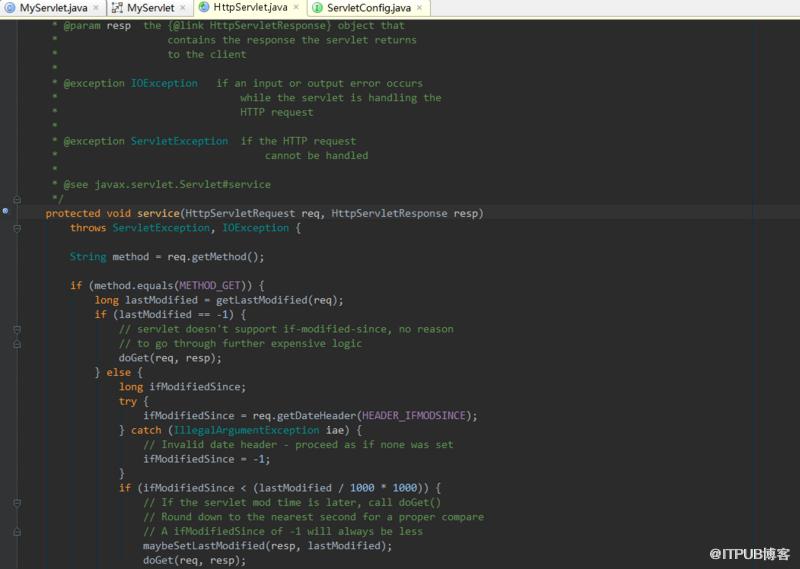Switch to the ServletConfig.java tab

(368, 8)
